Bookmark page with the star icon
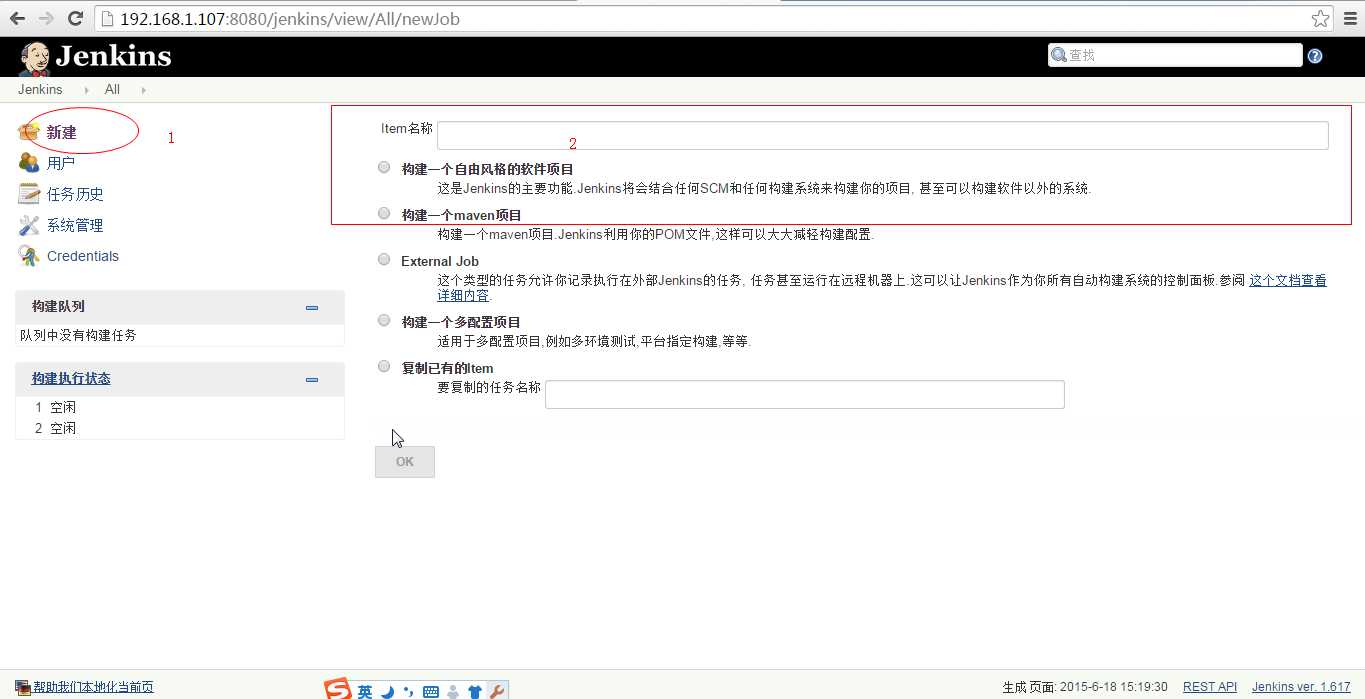Viewport: 1365px width, 699px height. coord(1320,18)
